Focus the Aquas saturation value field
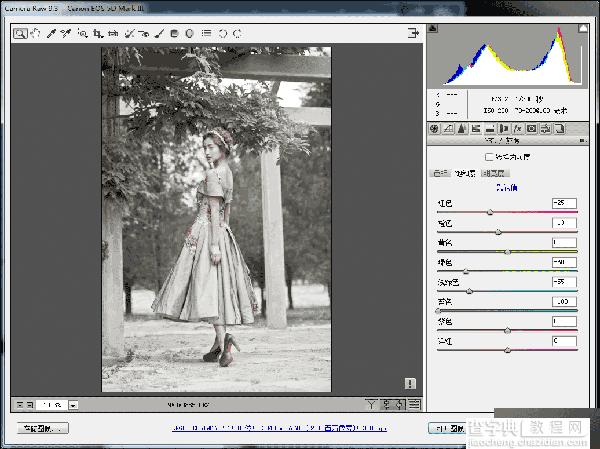Viewport: 600px width, 449px height. point(564,282)
